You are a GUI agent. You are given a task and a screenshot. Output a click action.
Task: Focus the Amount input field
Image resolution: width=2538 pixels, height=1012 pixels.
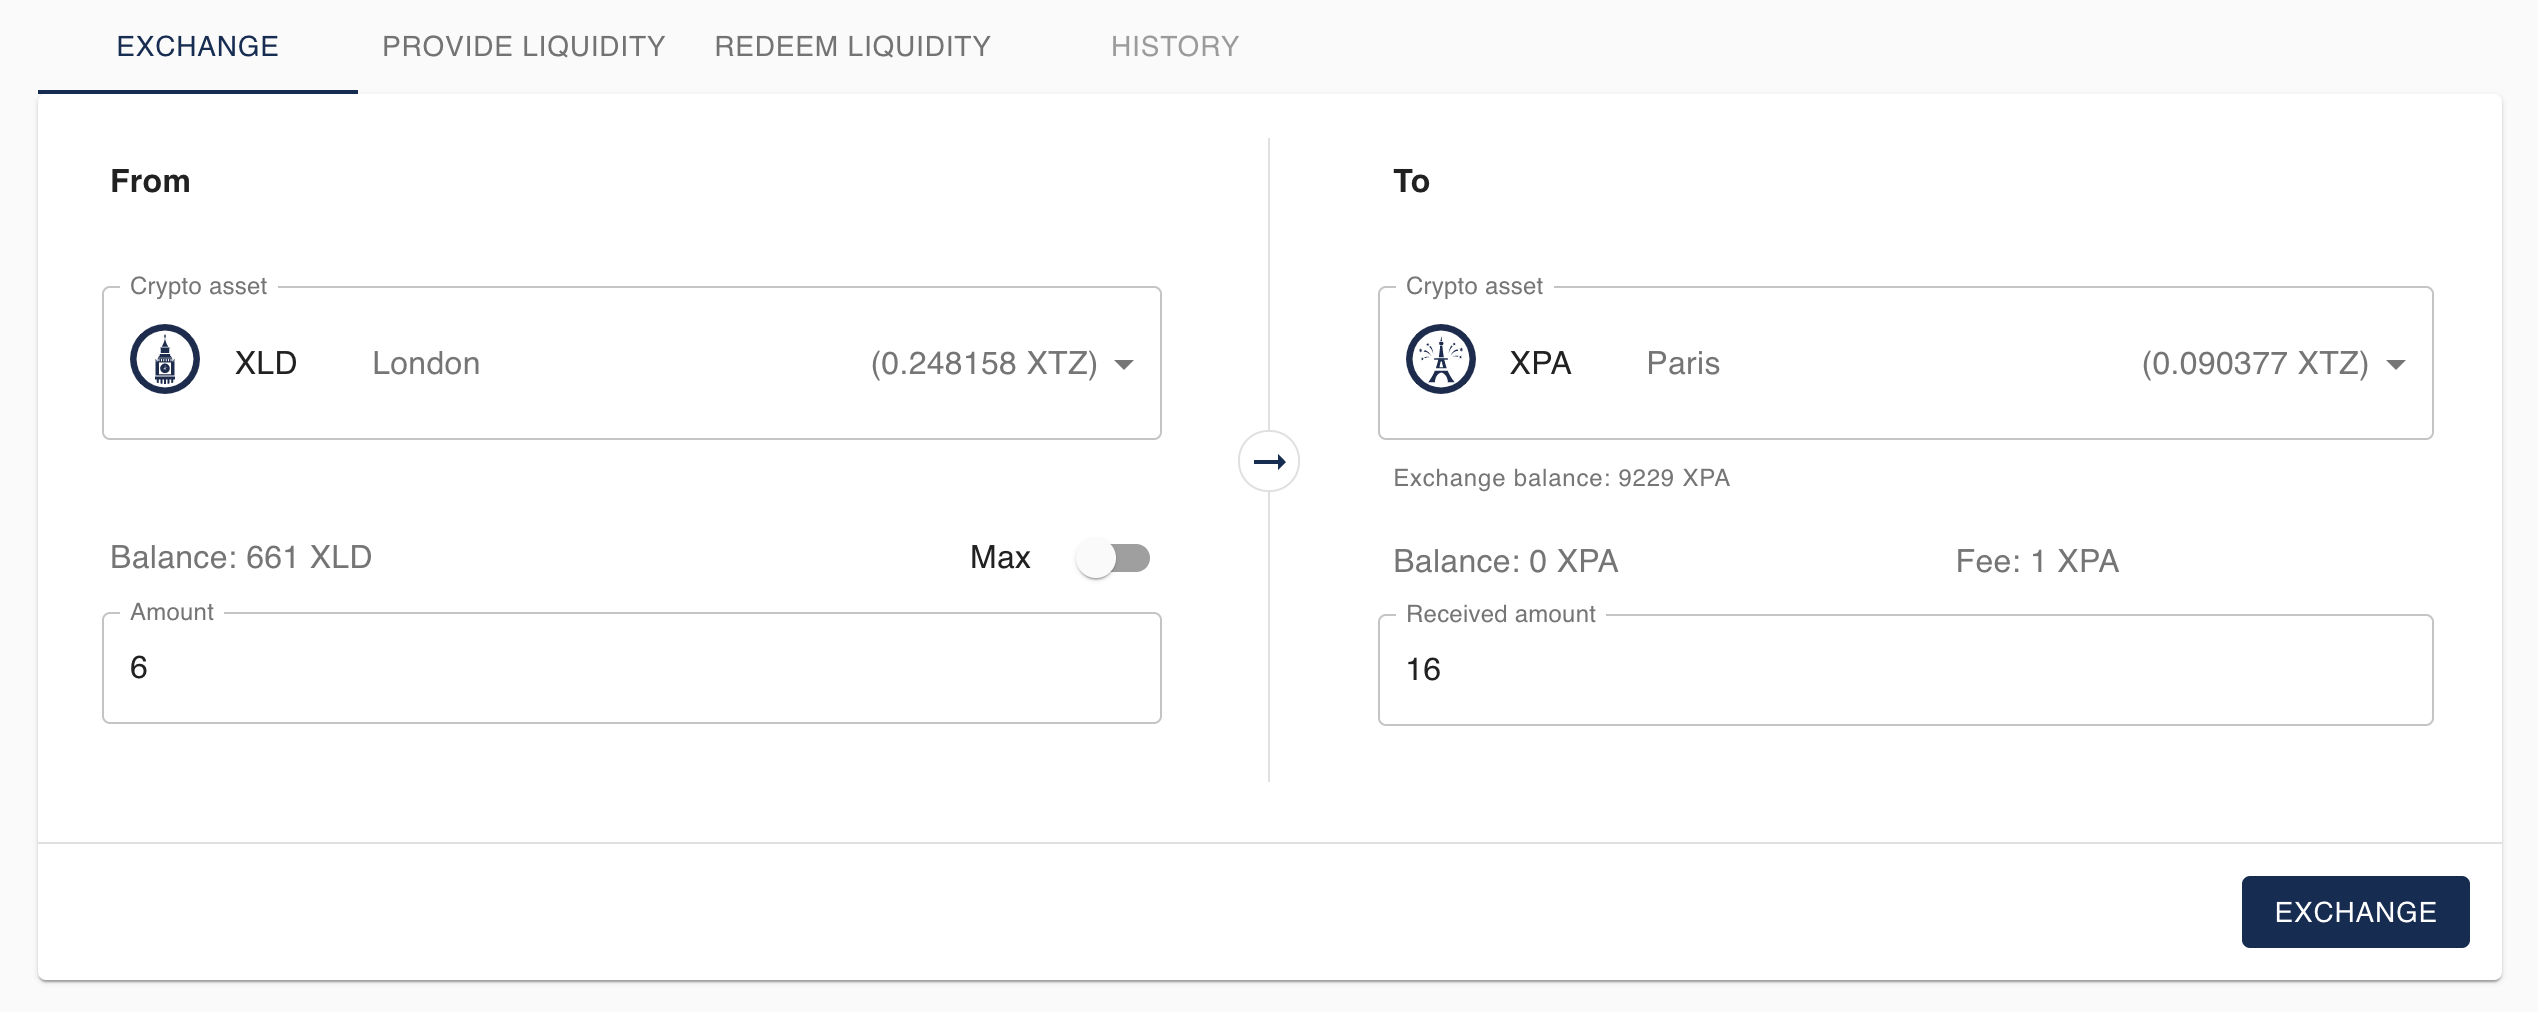tap(632, 668)
